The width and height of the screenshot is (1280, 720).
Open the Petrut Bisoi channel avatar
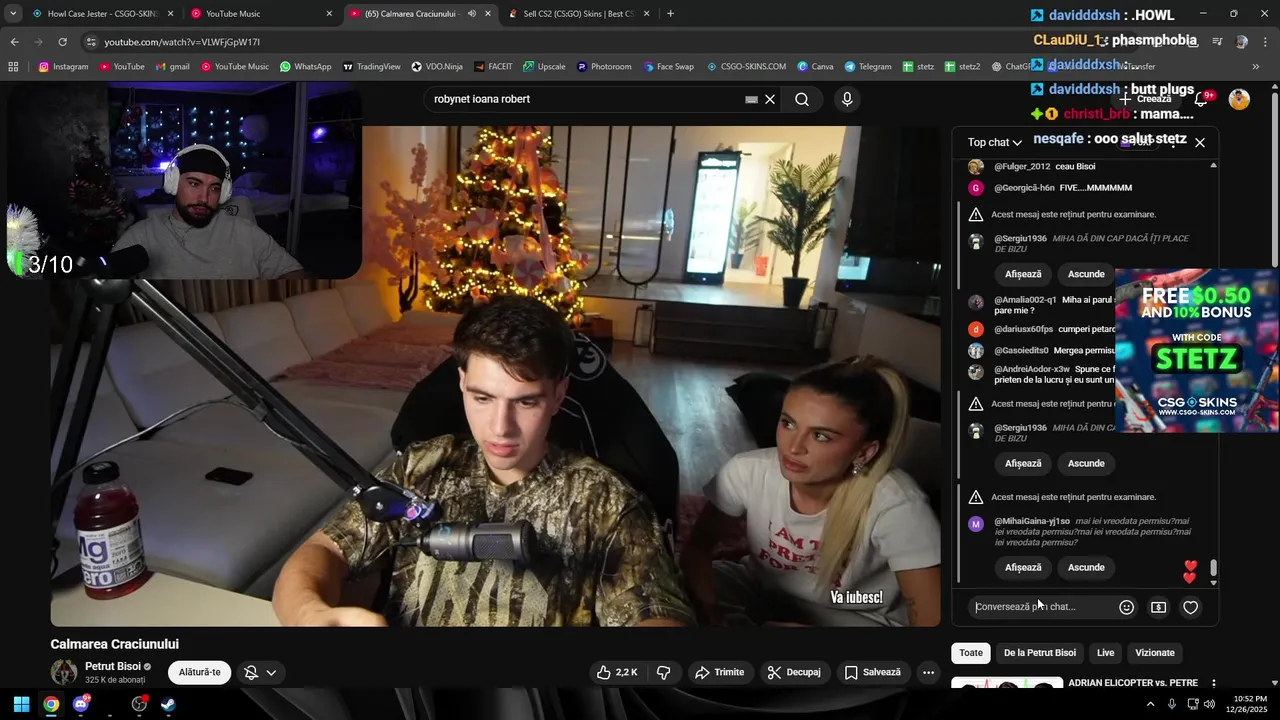(64, 672)
